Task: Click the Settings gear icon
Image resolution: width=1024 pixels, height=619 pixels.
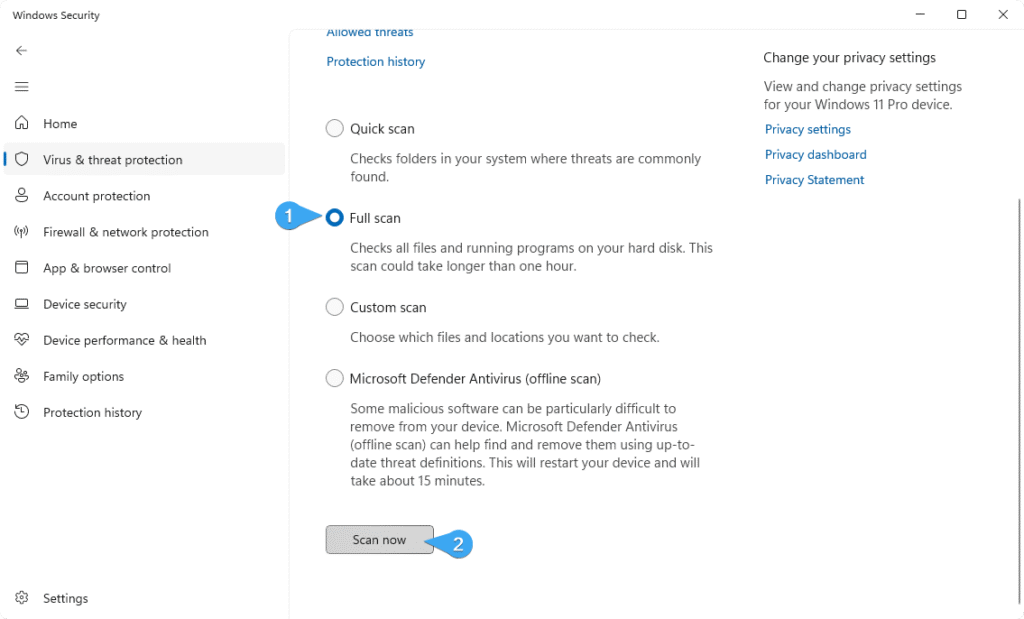Action: point(22,597)
